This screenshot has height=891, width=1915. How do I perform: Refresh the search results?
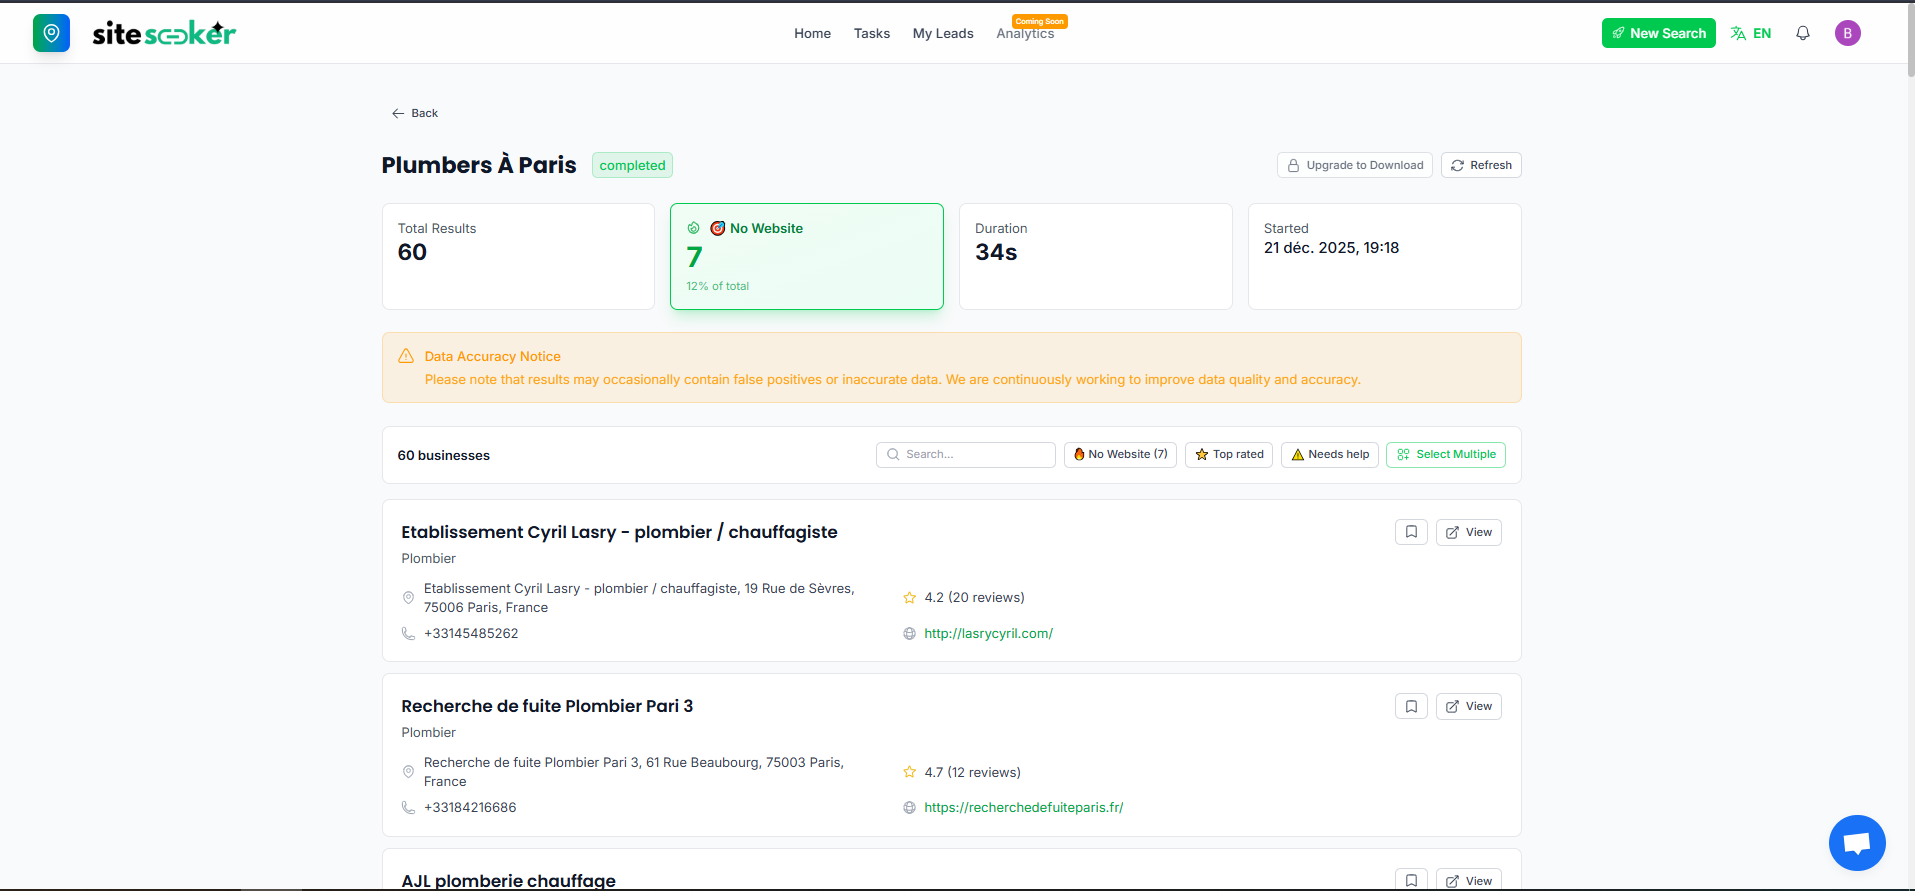click(x=1481, y=165)
